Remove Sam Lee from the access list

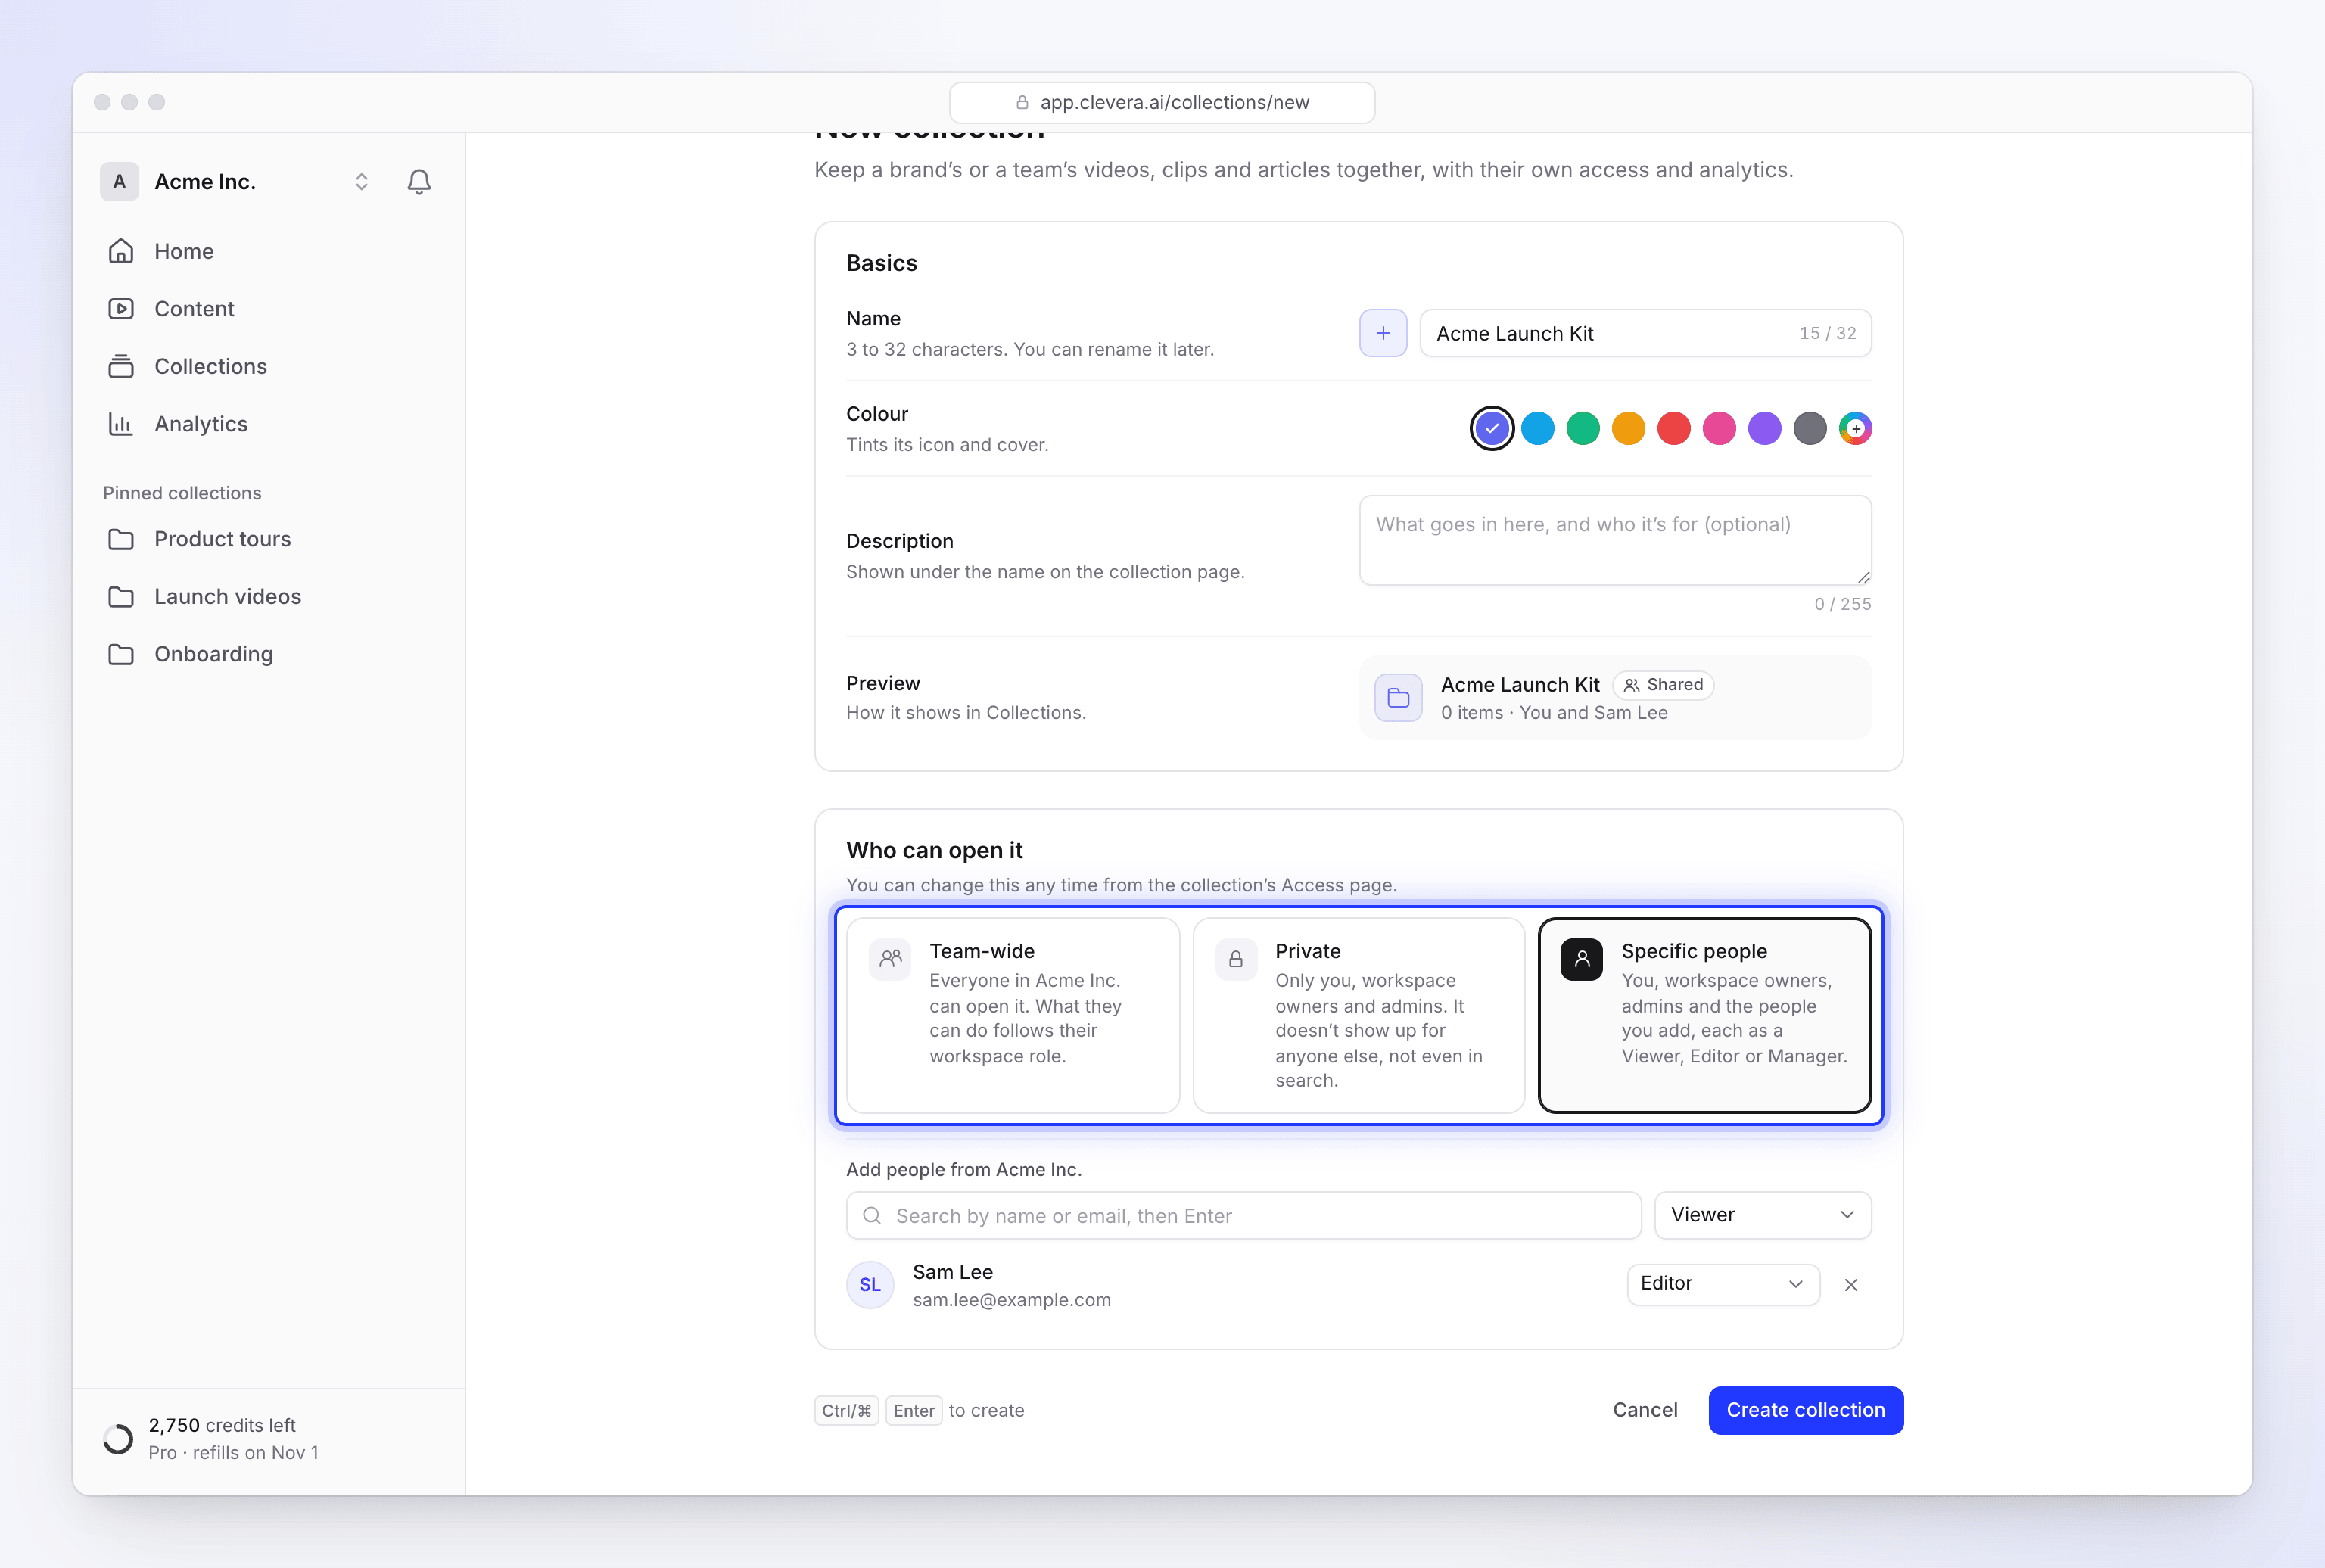(x=1851, y=1285)
